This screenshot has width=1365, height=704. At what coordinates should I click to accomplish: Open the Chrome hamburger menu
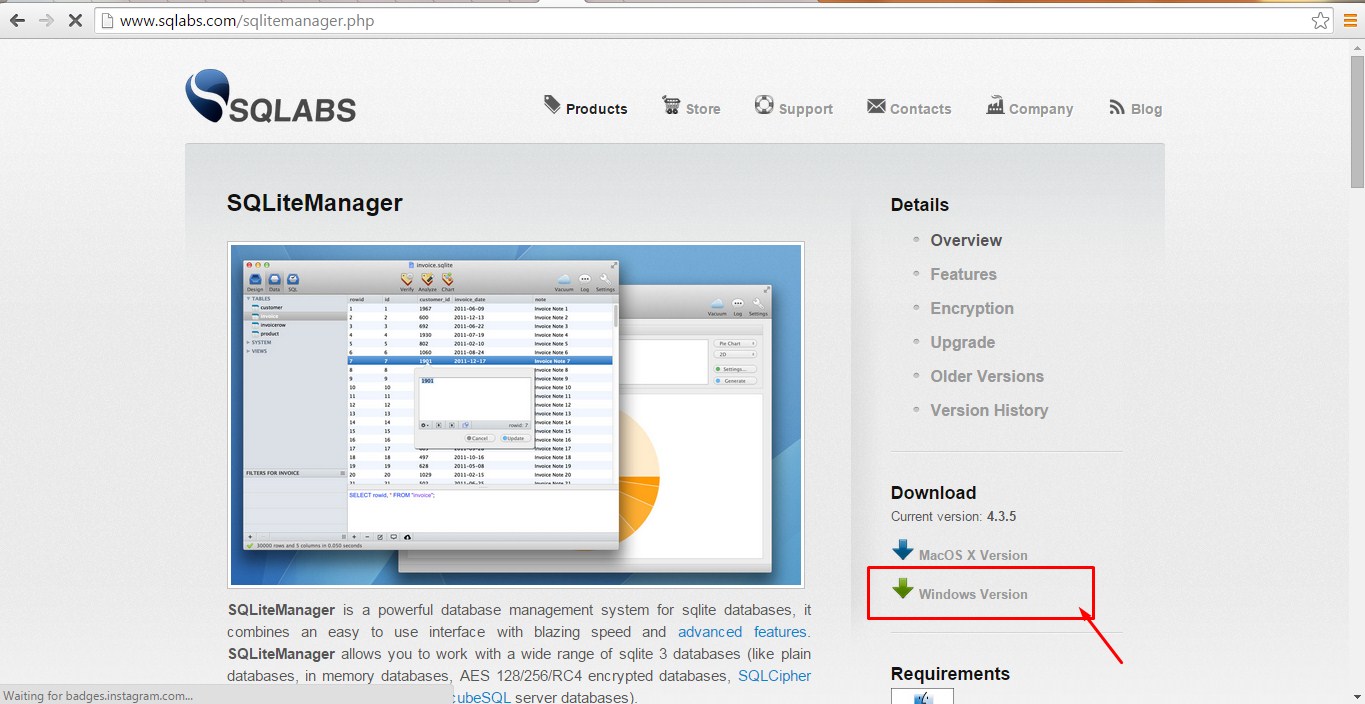click(x=1350, y=20)
